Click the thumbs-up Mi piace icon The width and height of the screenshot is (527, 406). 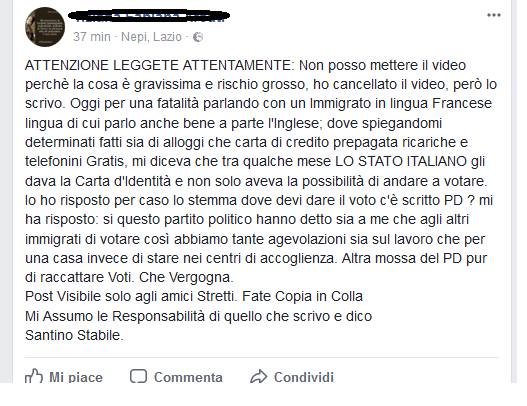[34, 376]
